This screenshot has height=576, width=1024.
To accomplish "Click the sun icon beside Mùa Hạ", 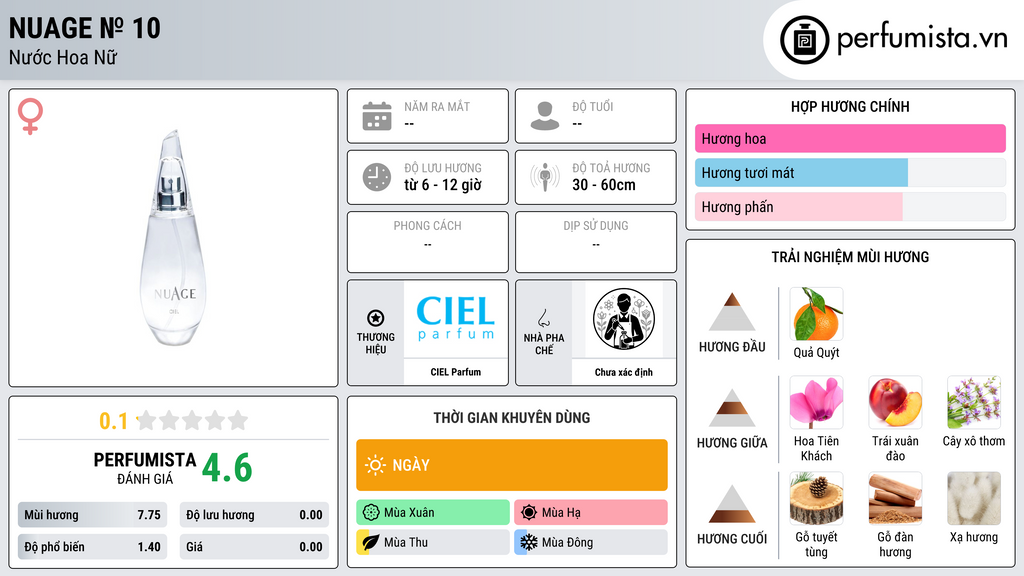I will tap(529, 513).
